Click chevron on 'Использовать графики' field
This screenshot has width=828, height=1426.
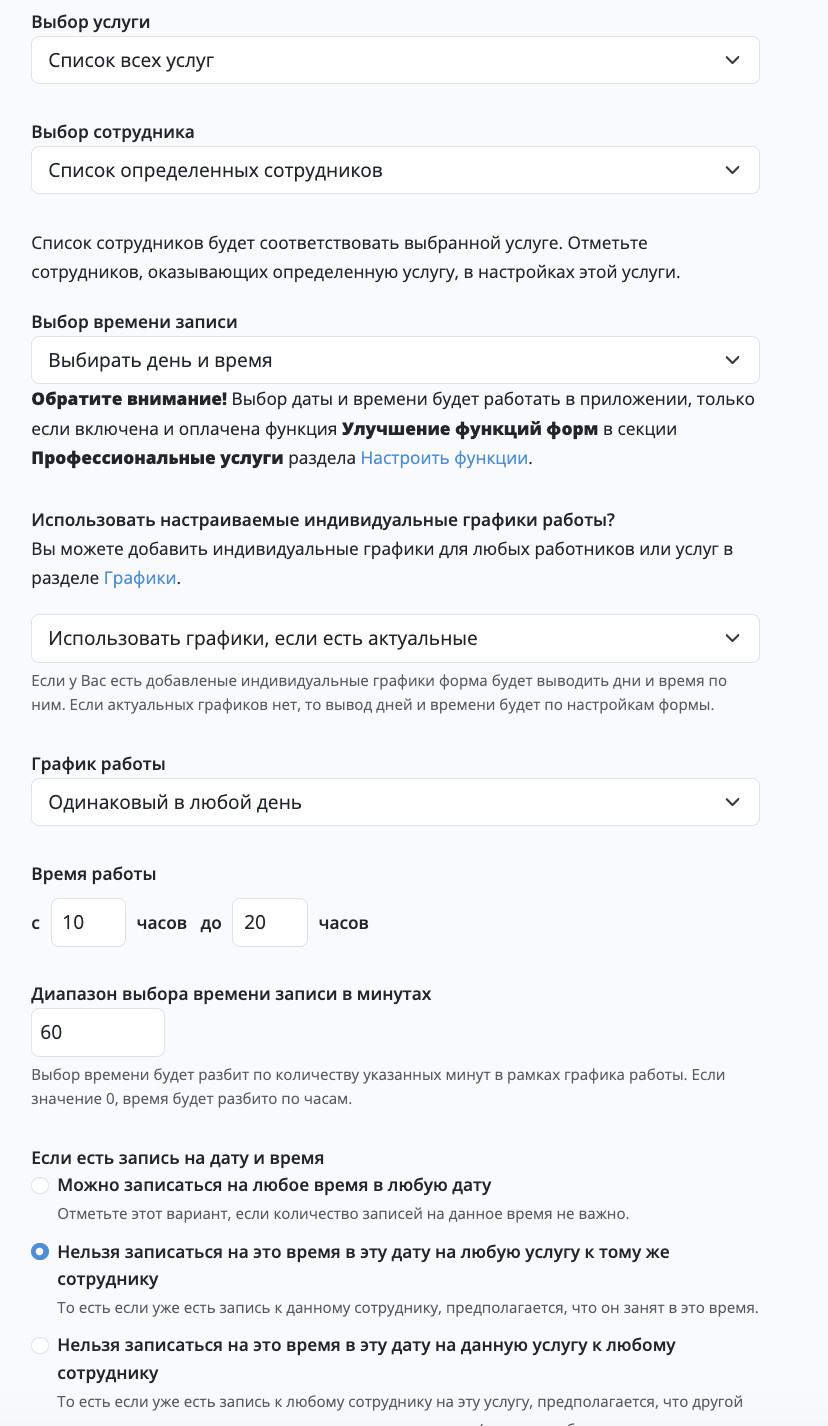[x=733, y=638]
